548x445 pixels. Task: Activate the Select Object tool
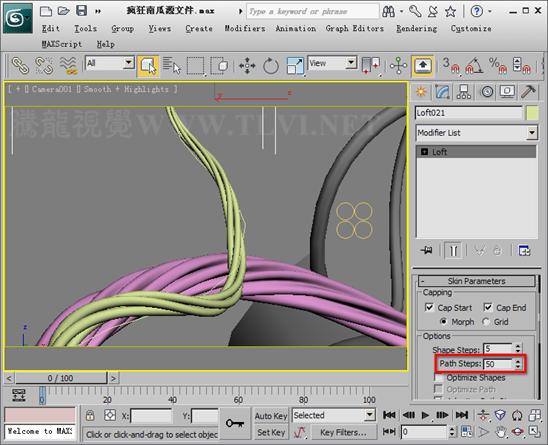(x=148, y=66)
